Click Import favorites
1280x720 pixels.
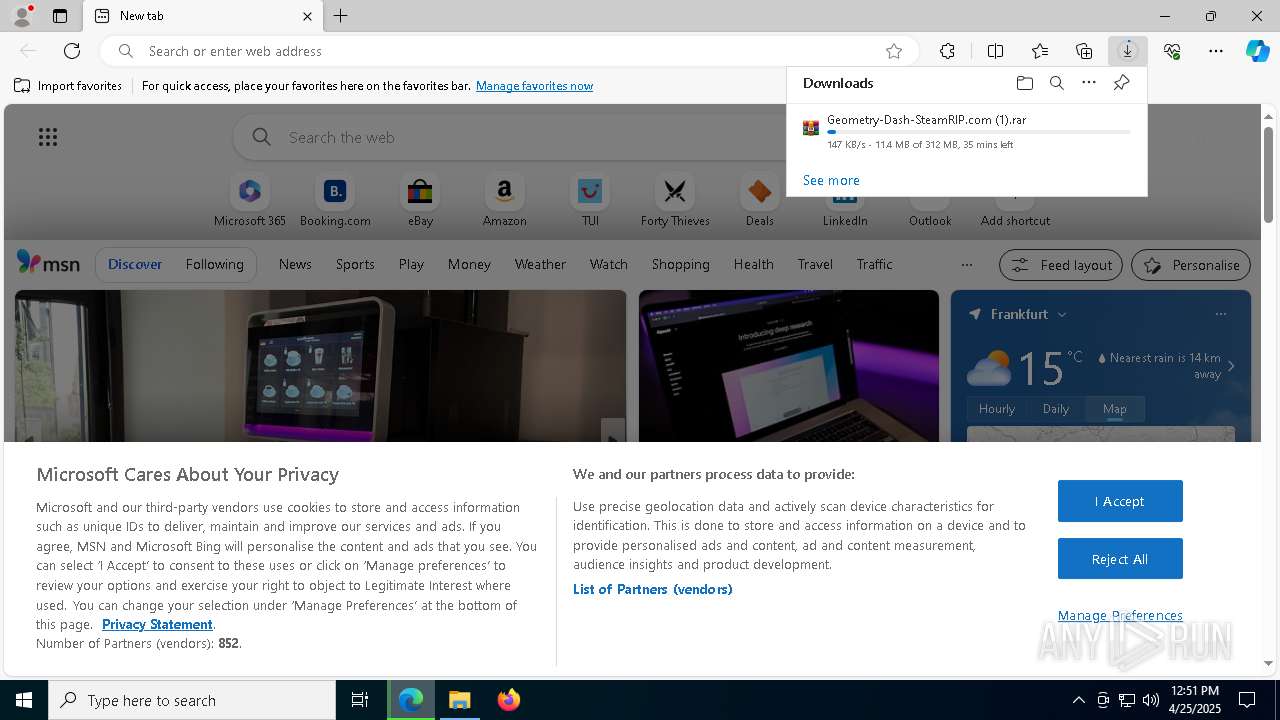(68, 86)
